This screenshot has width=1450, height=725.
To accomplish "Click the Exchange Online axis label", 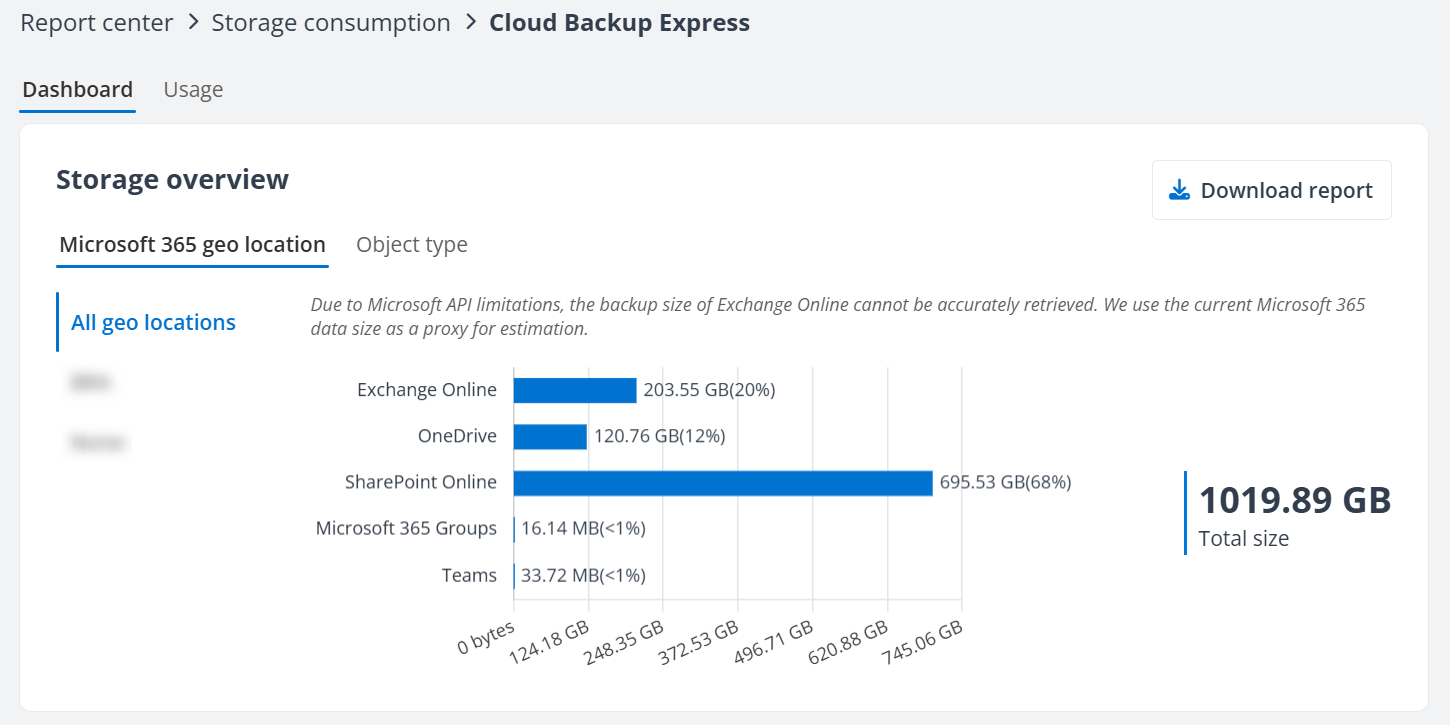I will pos(427,389).
